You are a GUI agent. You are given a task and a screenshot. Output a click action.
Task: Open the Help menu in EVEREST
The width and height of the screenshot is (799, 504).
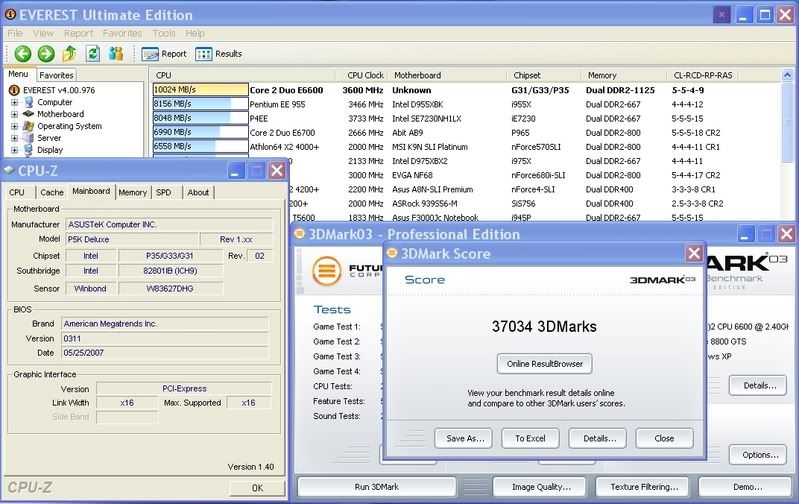tap(195, 33)
